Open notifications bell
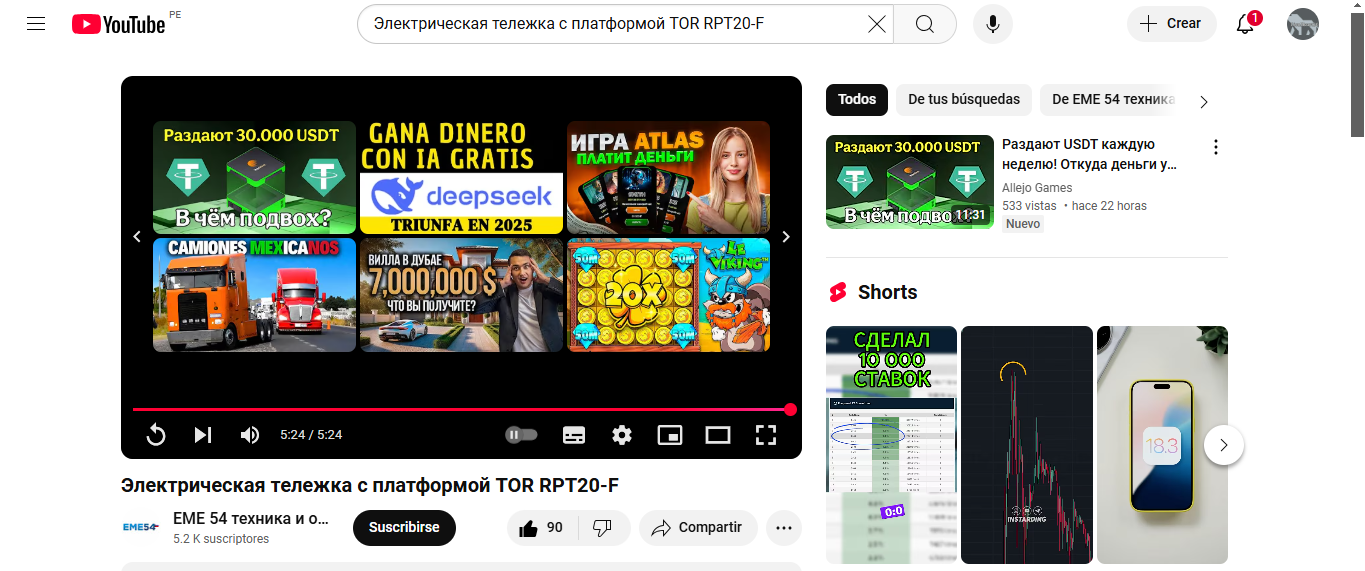The width and height of the screenshot is (1365, 571). pos(1246,24)
